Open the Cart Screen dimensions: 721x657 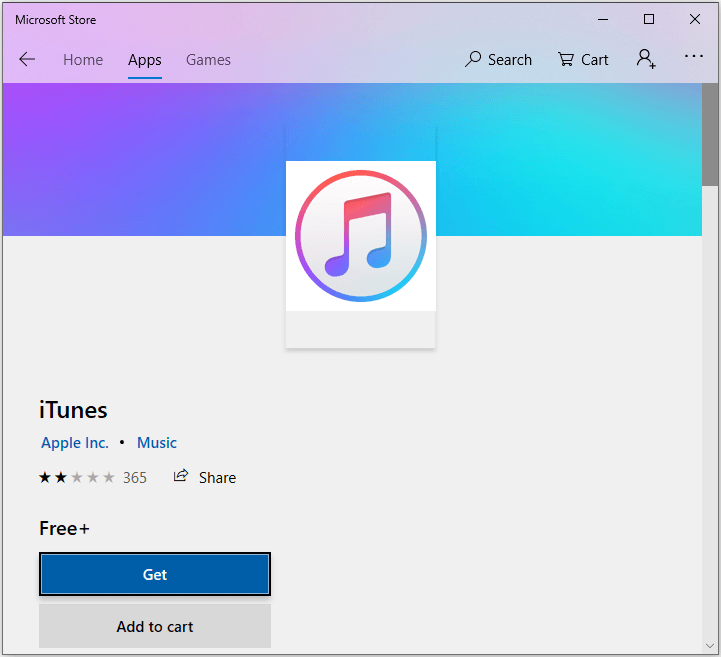[583, 60]
